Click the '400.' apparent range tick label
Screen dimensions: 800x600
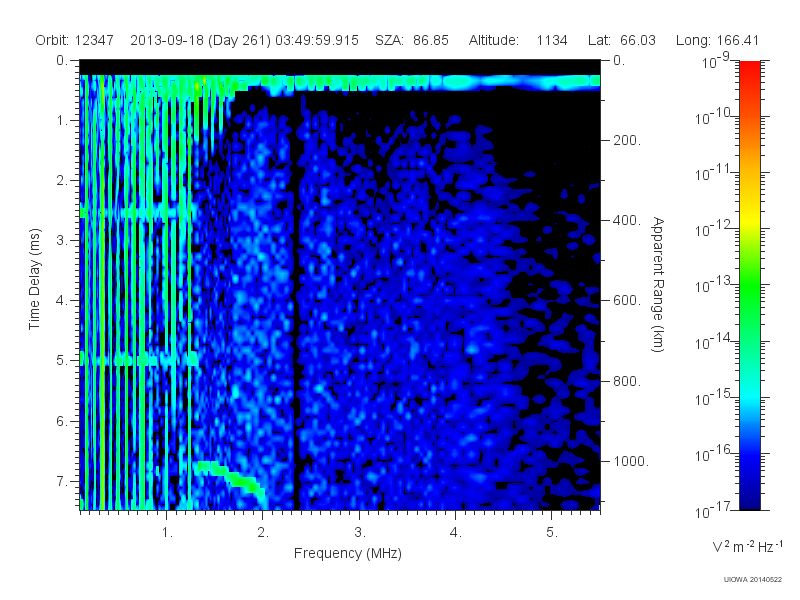point(627,220)
